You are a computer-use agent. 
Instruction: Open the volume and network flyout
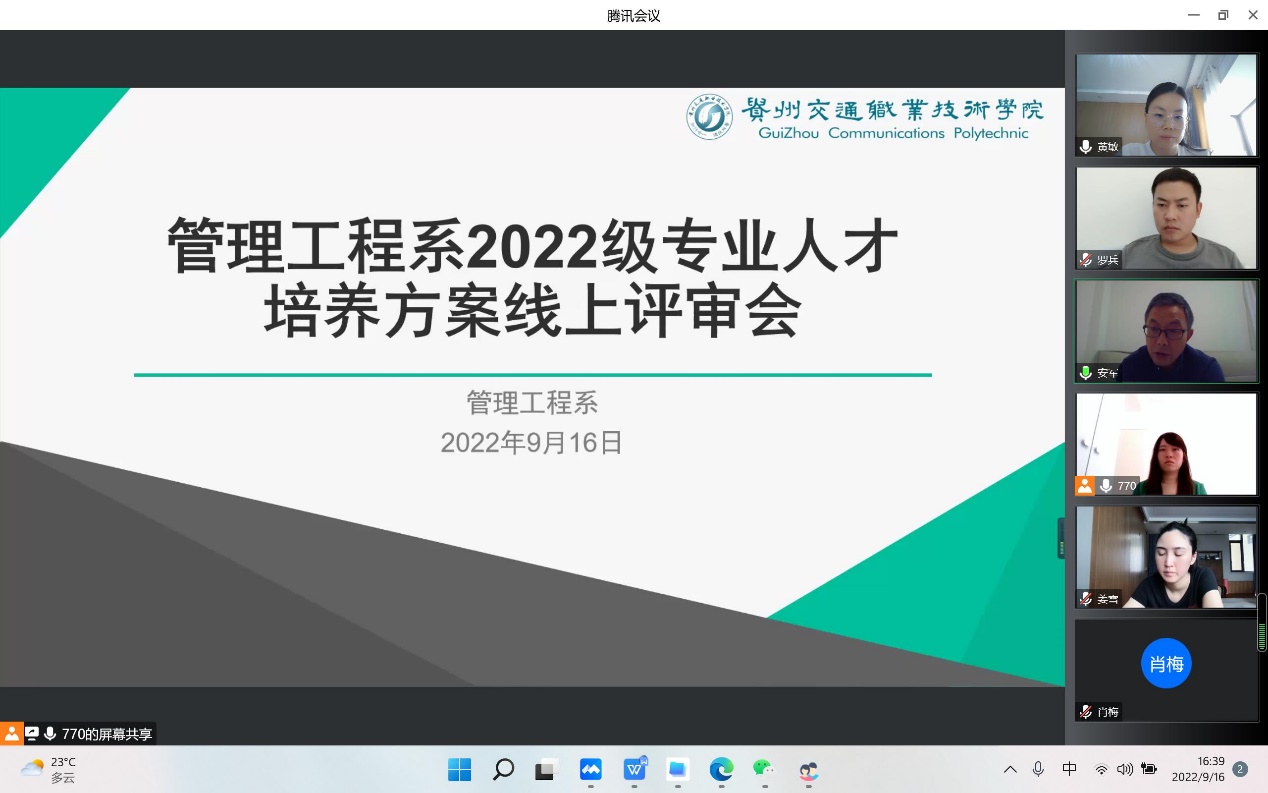1125,769
